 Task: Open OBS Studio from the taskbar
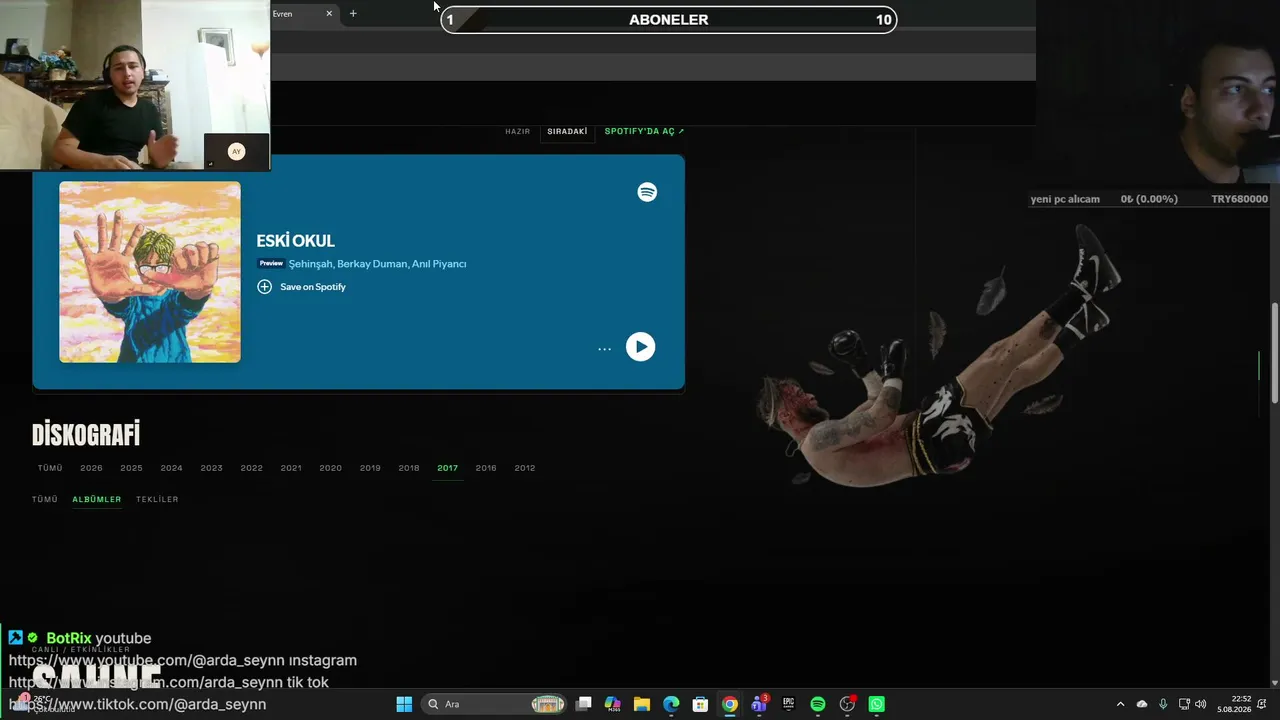pos(848,704)
